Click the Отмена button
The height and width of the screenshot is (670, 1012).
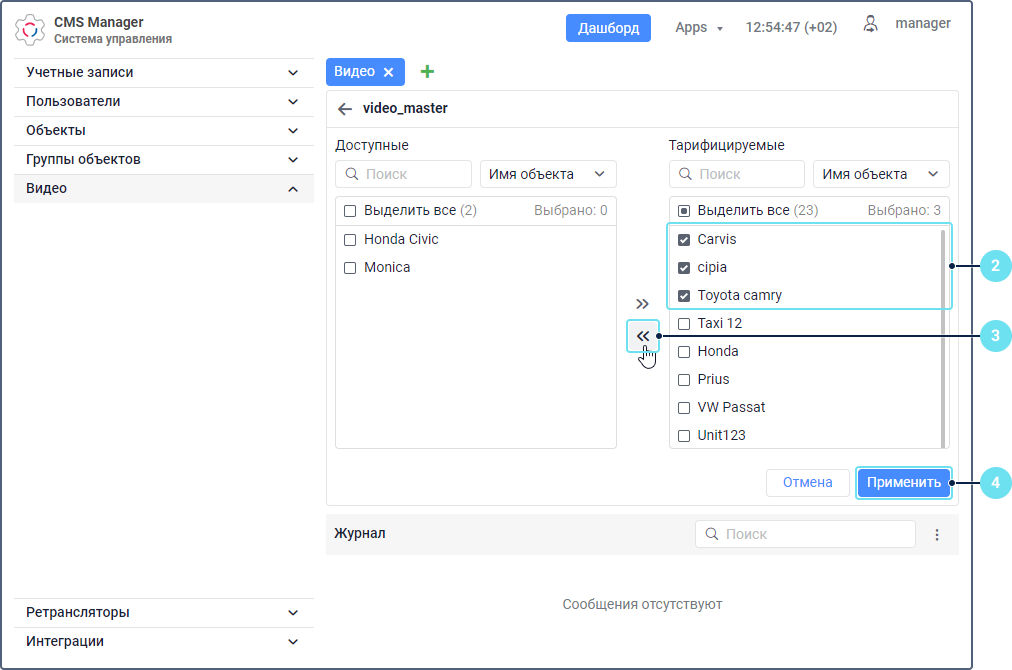pyautogui.click(x=808, y=483)
